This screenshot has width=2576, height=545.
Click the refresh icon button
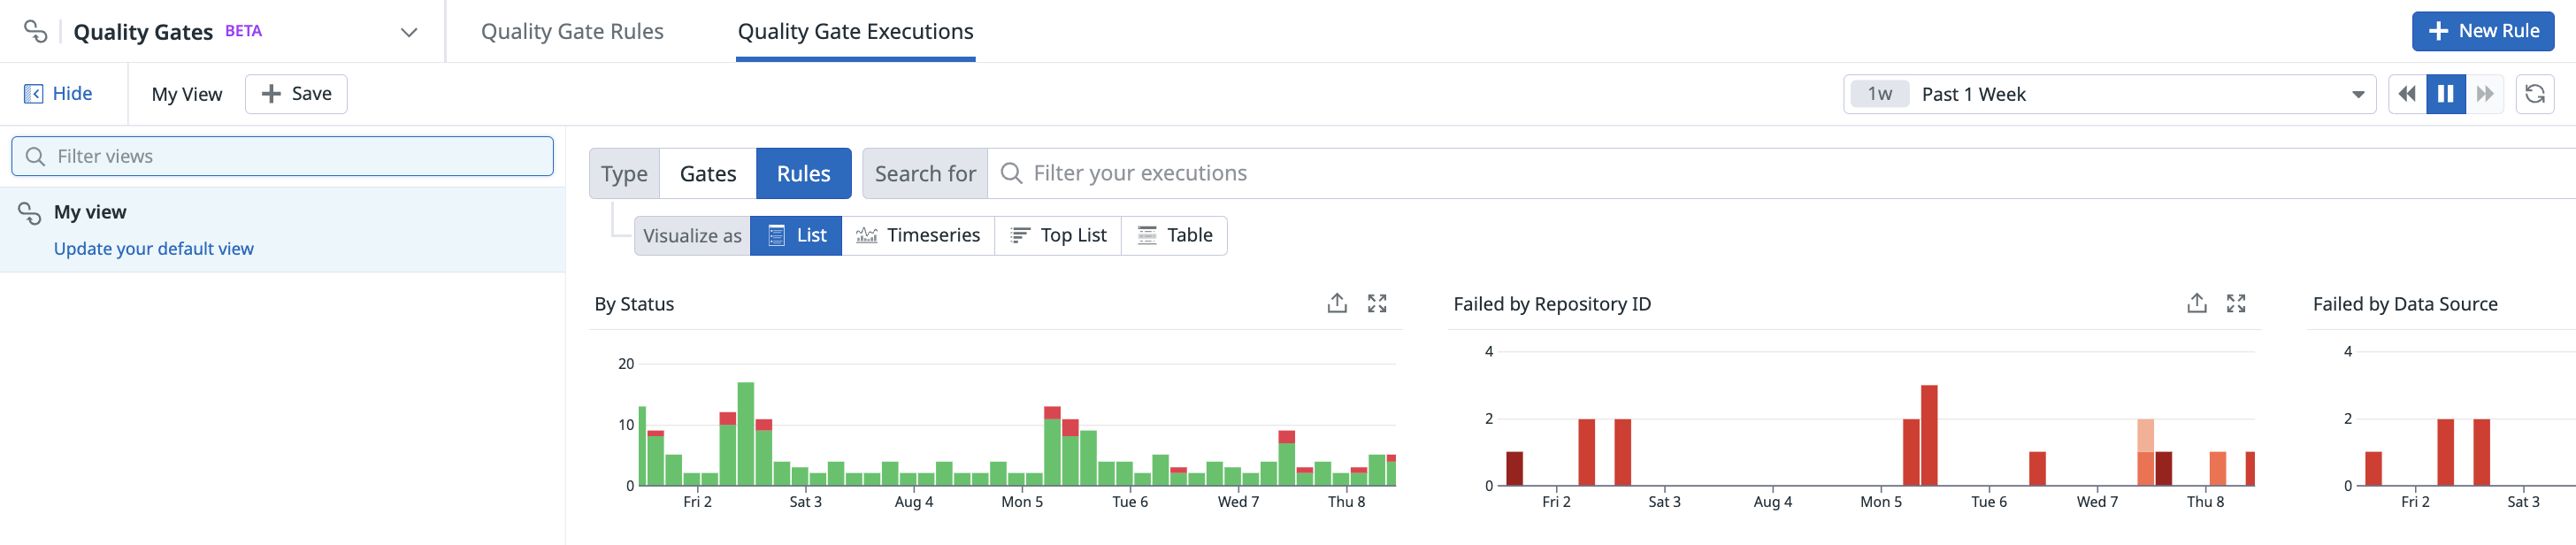click(x=2534, y=94)
